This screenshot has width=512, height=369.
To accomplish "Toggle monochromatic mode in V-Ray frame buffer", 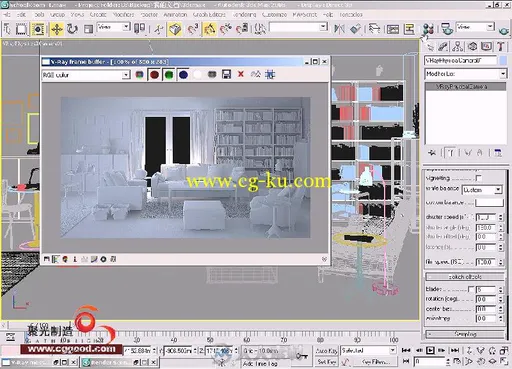I will tap(212, 75).
